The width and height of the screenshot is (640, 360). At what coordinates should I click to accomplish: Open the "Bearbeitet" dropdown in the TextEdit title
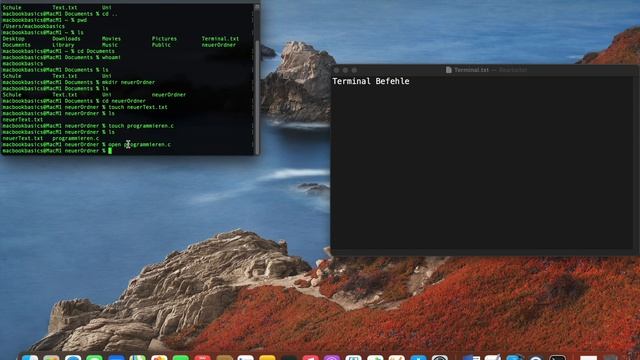513,70
